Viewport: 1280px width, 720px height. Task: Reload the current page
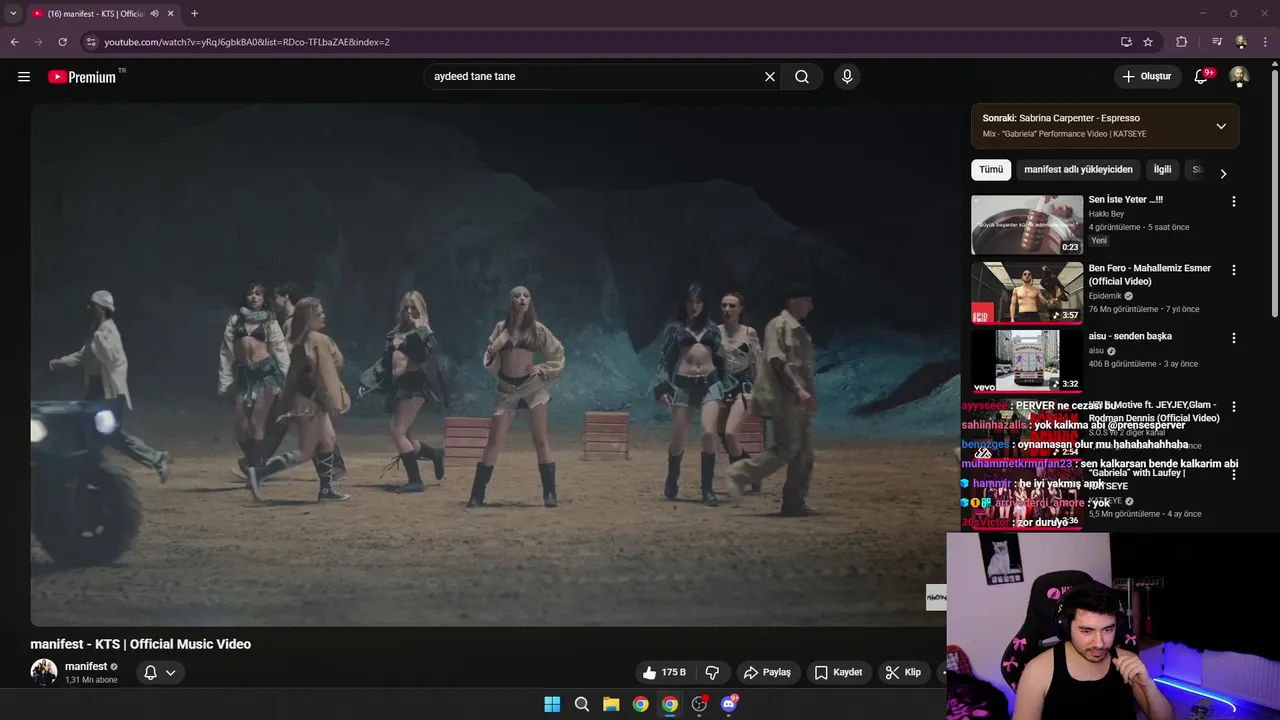tap(62, 42)
